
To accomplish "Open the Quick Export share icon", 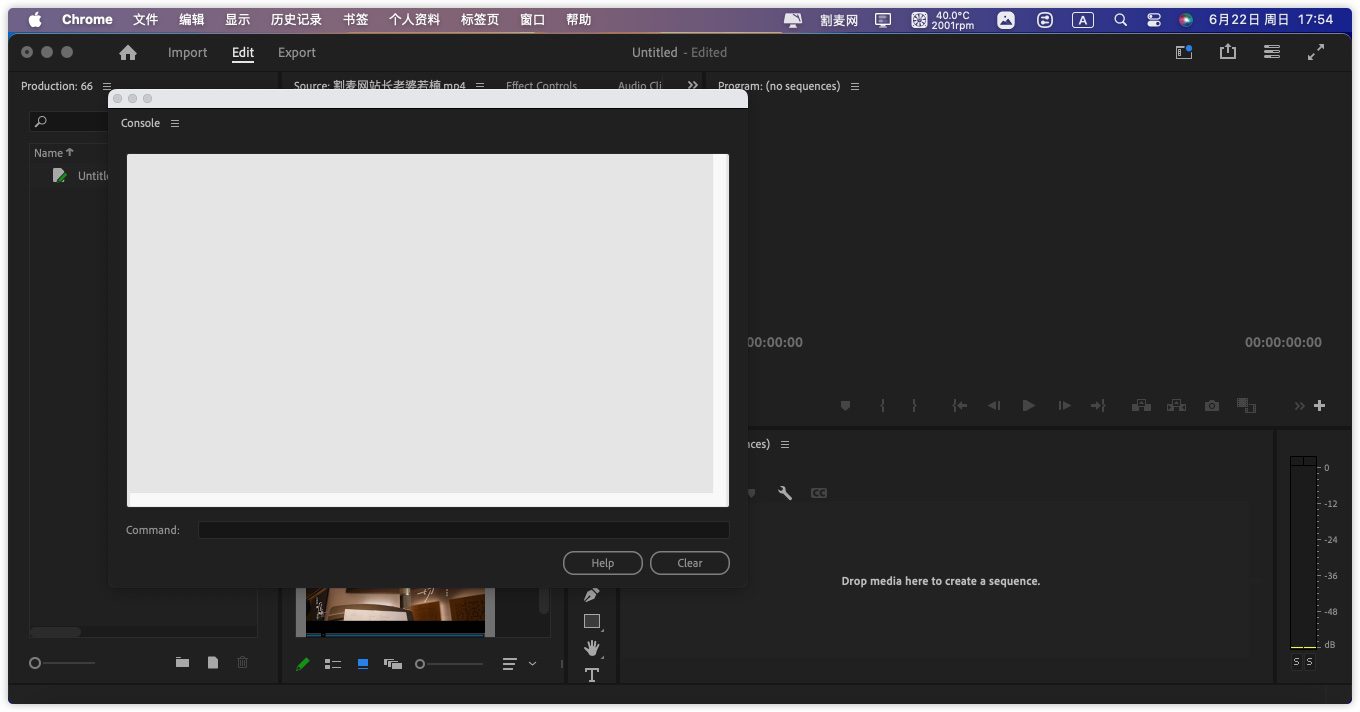I will coord(1227,53).
